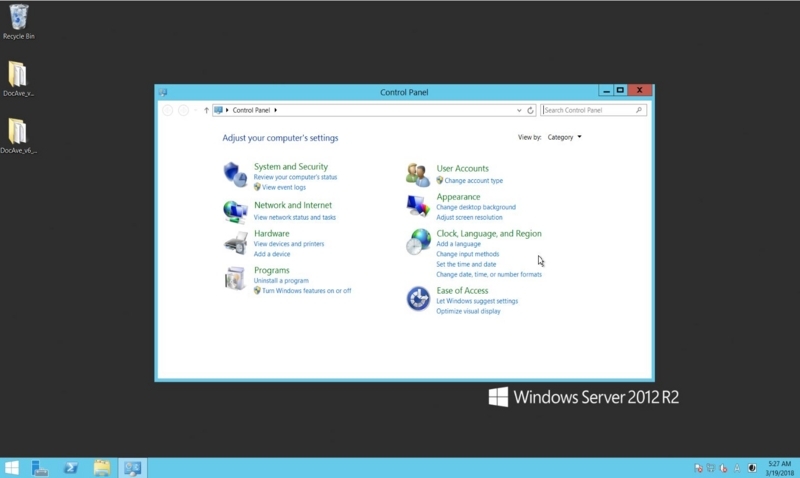Click View devices and printers

click(289, 244)
